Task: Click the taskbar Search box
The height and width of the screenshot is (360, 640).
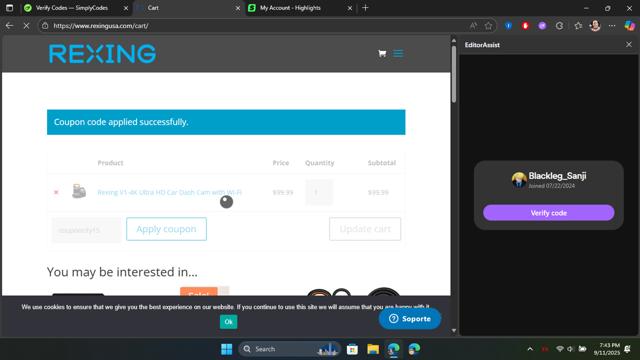Action: [289, 349]
